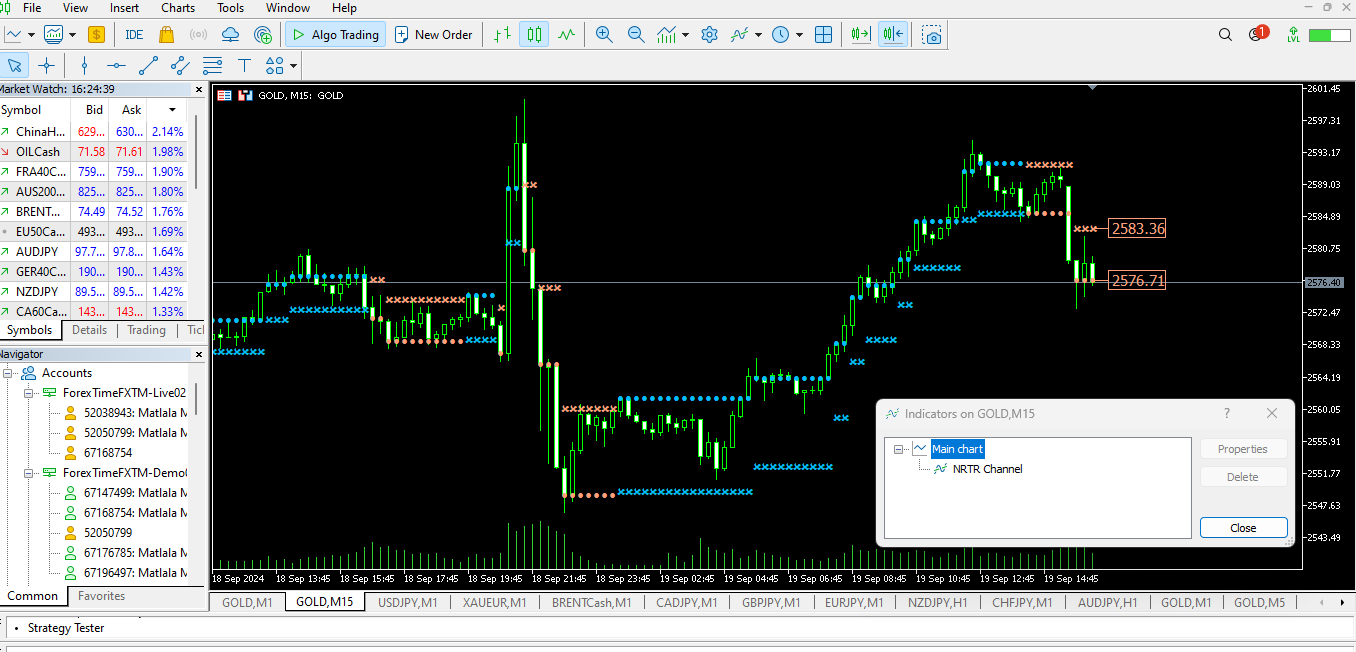
Task: Open the Market shopping bag icon
Action: (x=166, y=35)
